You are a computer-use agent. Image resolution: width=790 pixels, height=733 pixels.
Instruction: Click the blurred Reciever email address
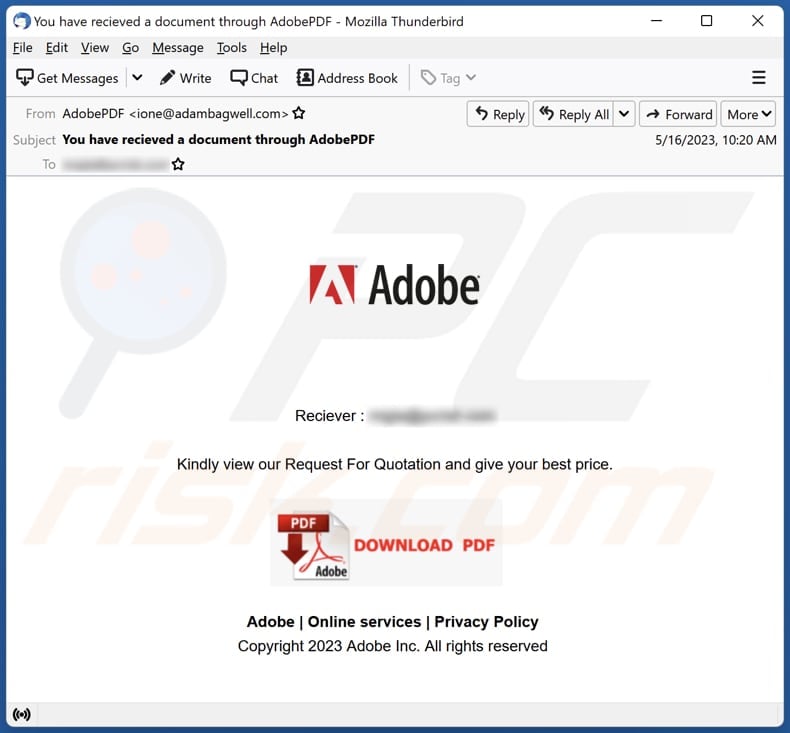tap(433, 416)
